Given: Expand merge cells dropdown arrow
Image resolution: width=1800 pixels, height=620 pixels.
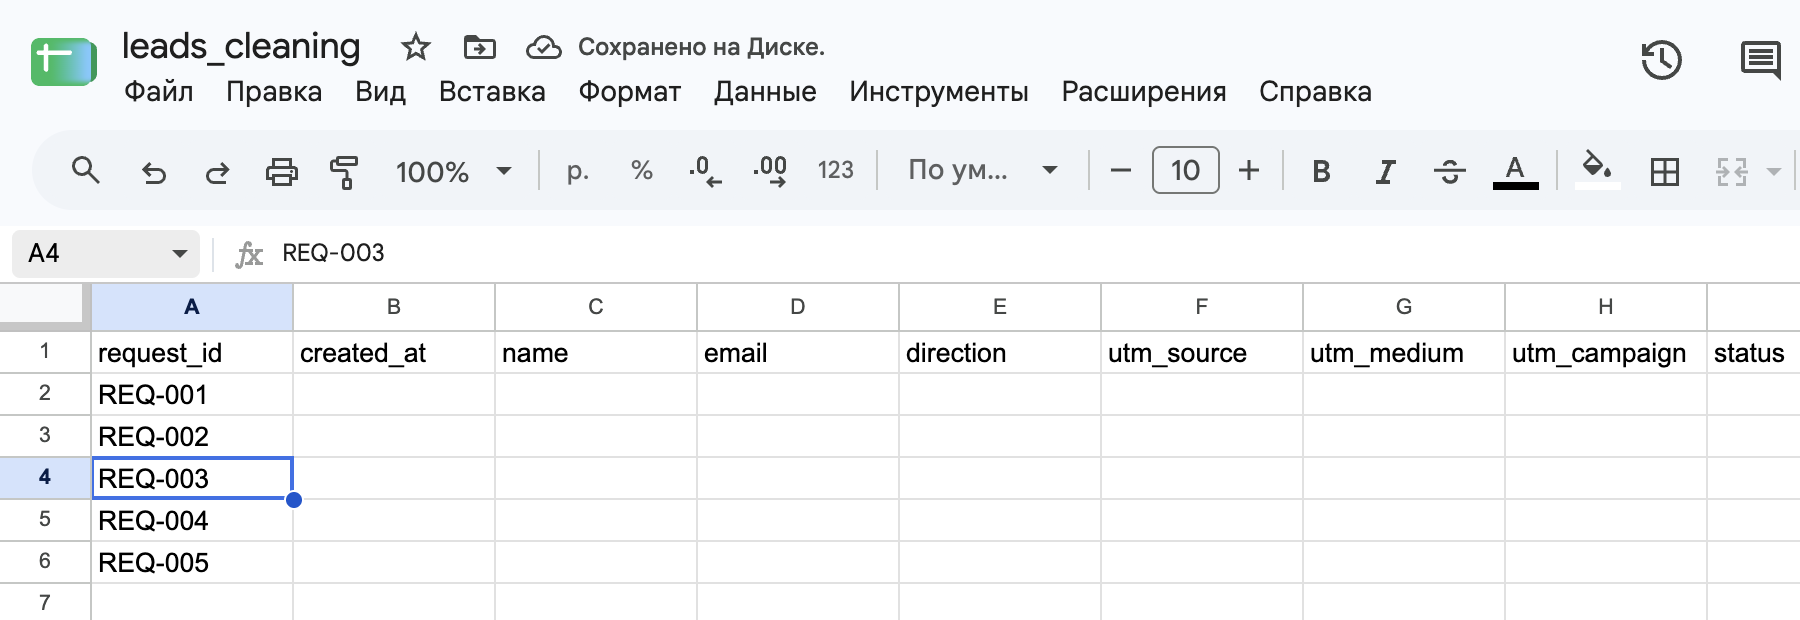Looking at the screenshot, I should [1774, 172].
